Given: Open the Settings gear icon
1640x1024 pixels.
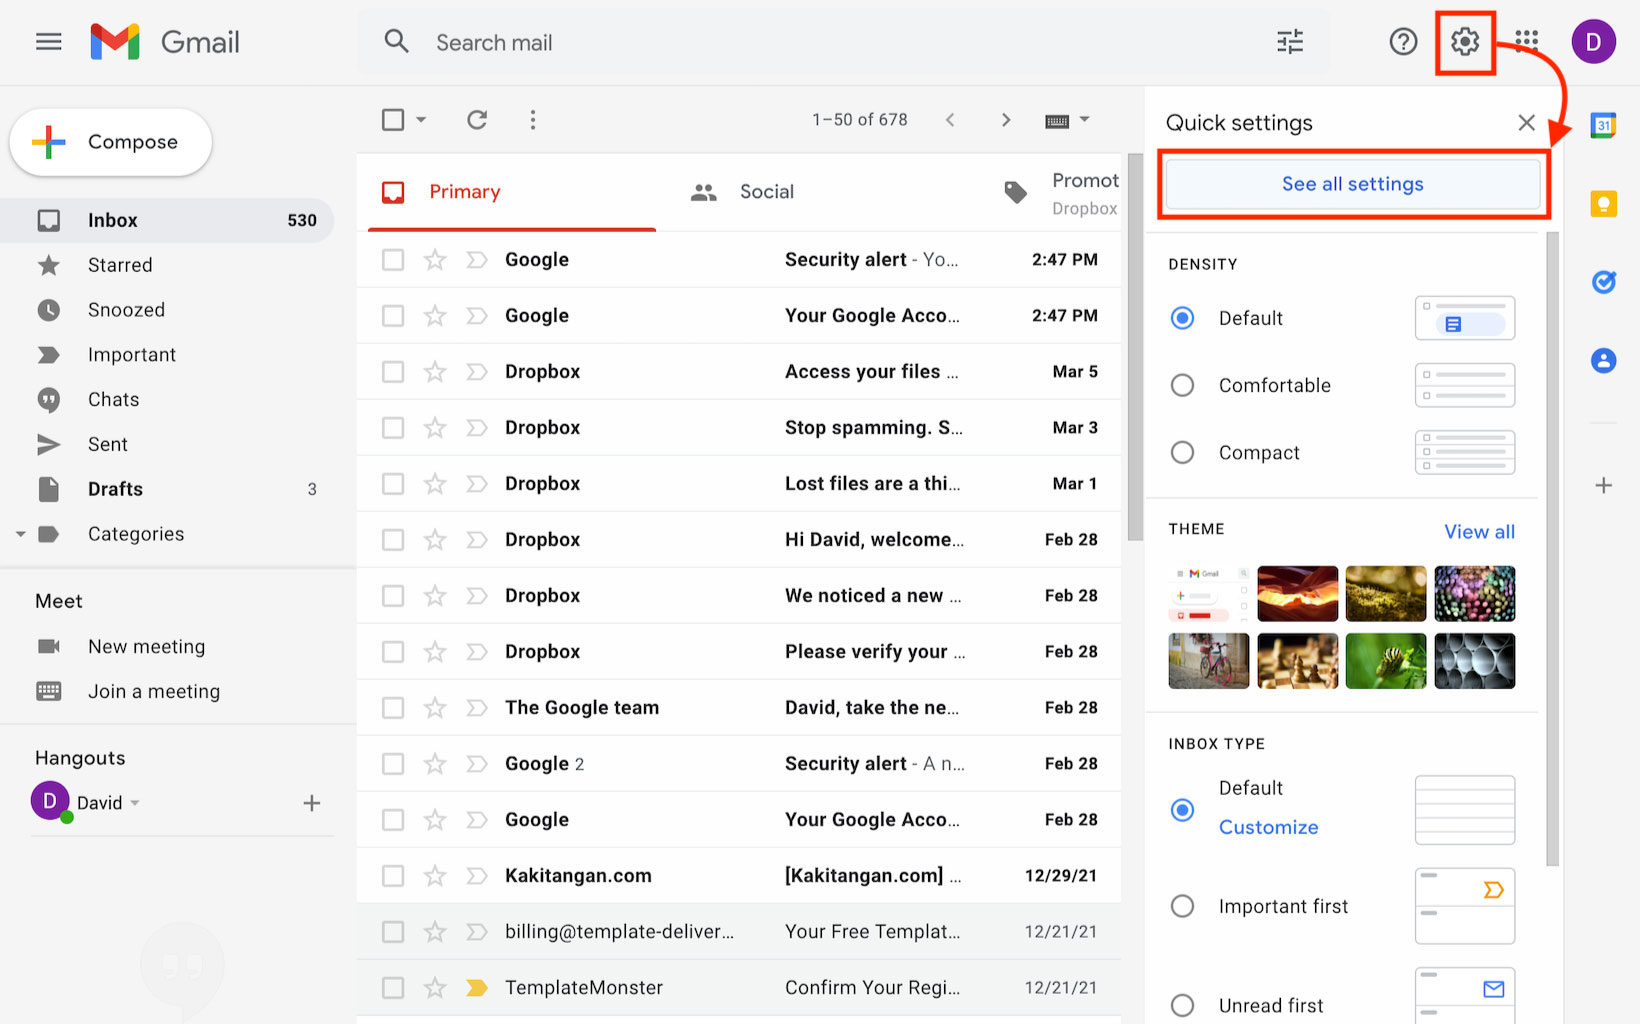Looking at the screenshot, I should [1464, 42].
